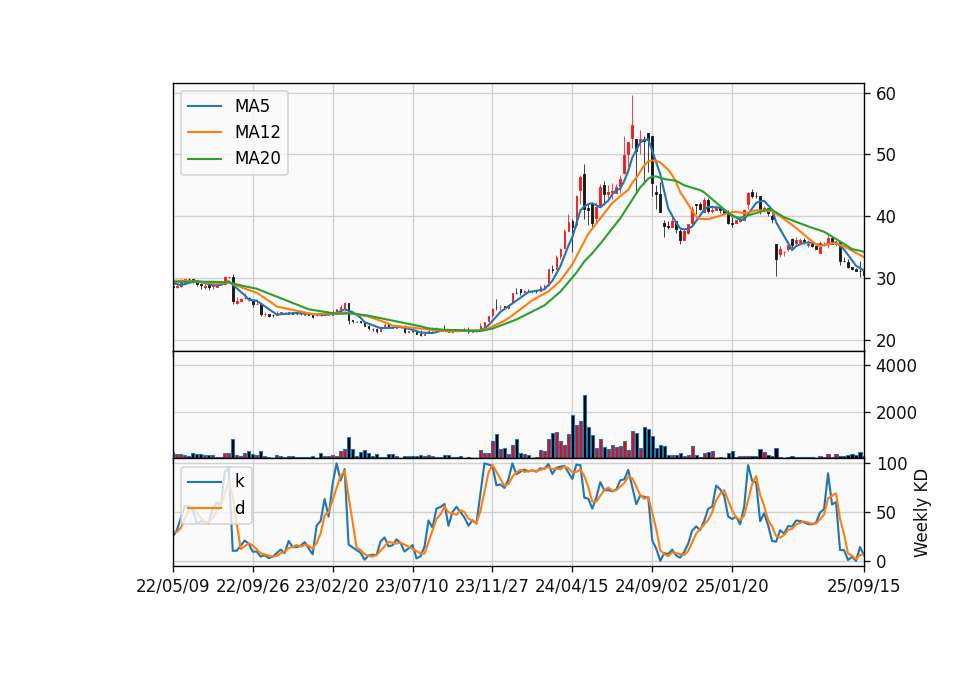Click the MA12 legend label
The height and width of the screenshot is (690, 960).
(257, 132)
